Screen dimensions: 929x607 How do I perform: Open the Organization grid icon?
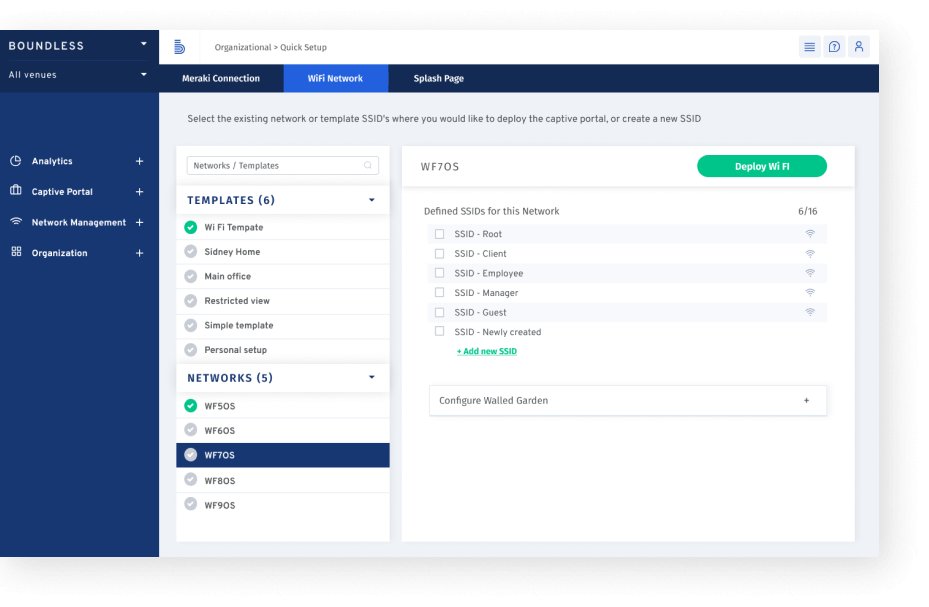tap(17, 253)
